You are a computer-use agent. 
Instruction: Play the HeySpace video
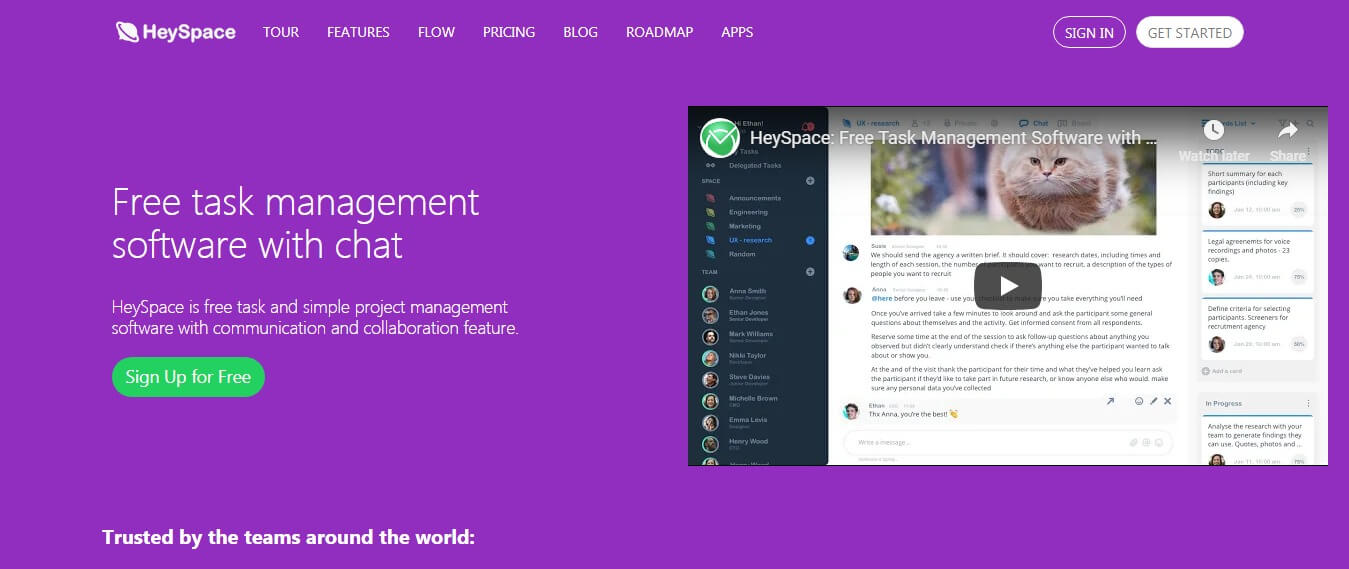tap(1008, 286)
